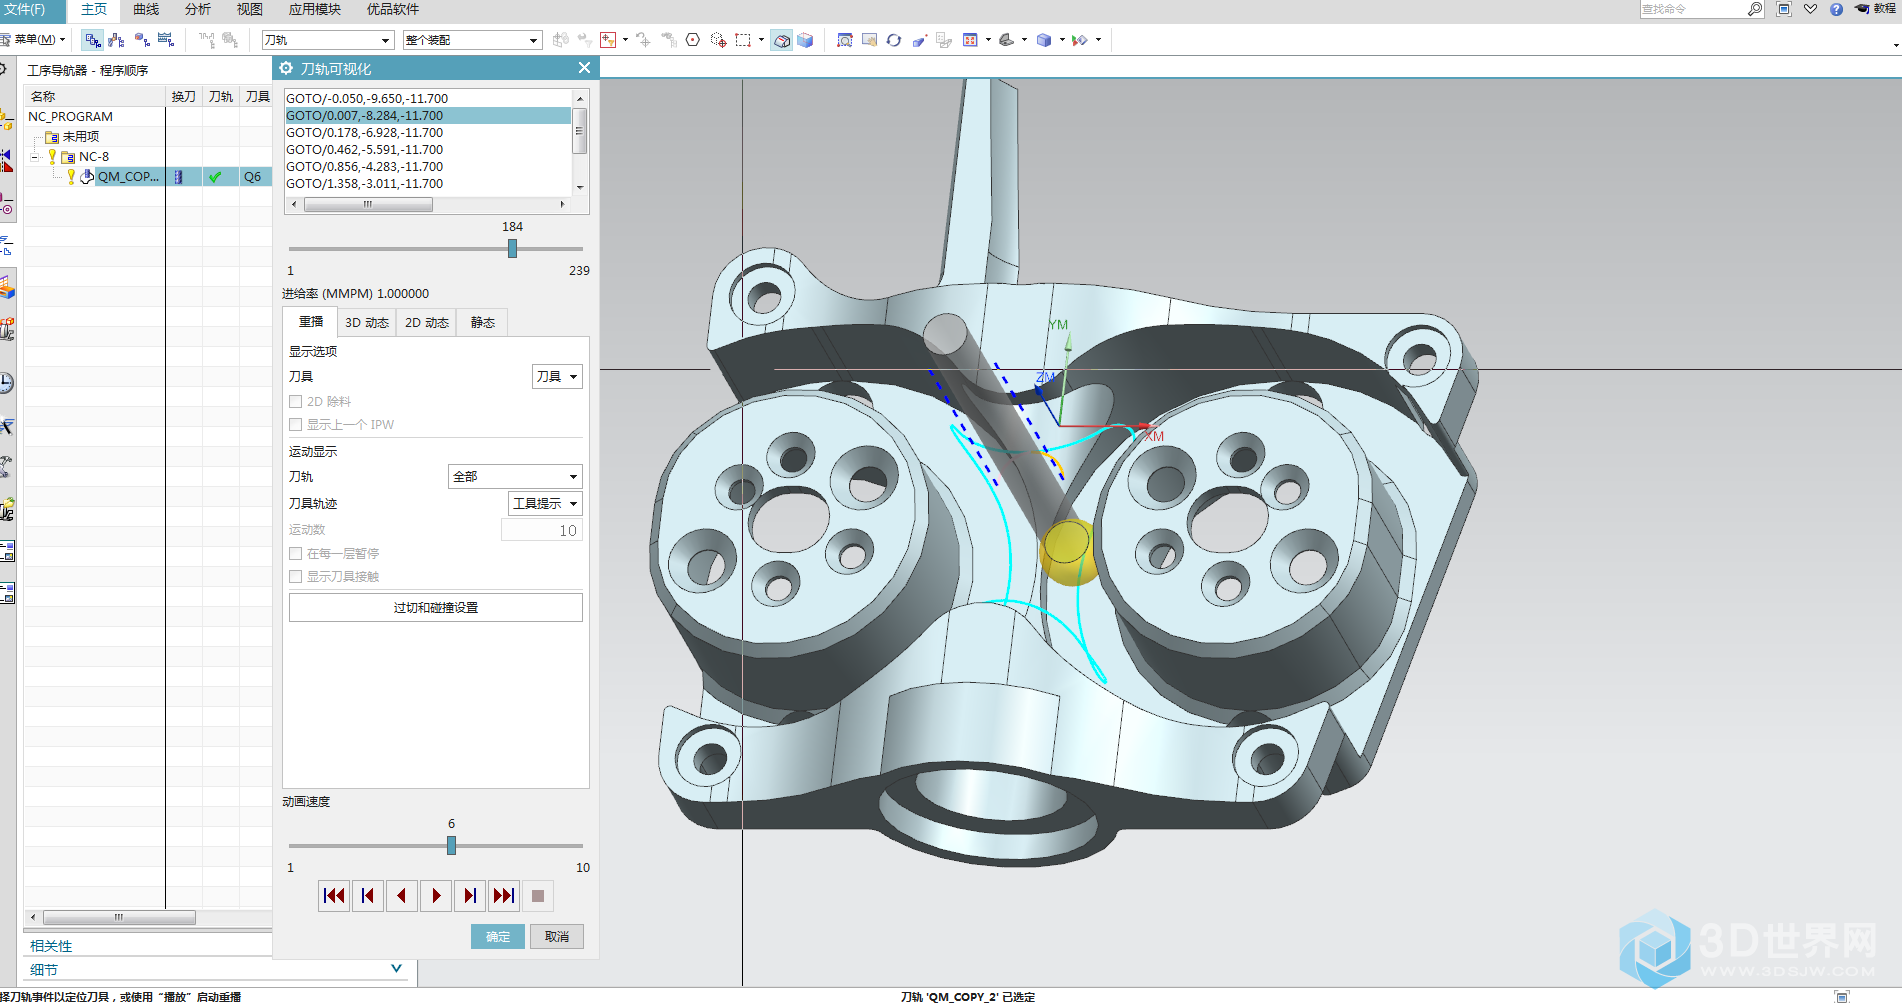
Task: Jump to end of tool path
Action: 504,896
